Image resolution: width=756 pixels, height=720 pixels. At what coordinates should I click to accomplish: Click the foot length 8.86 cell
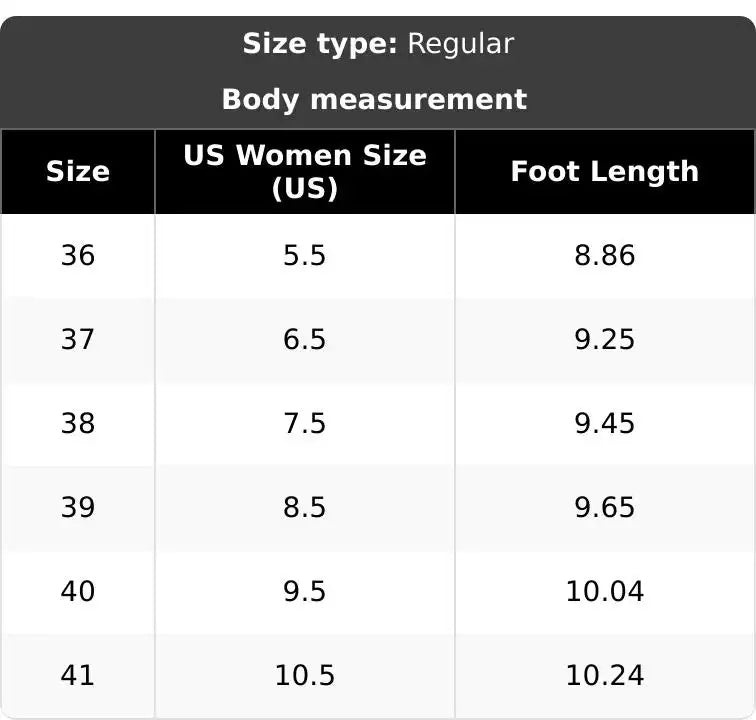[605, 255]
